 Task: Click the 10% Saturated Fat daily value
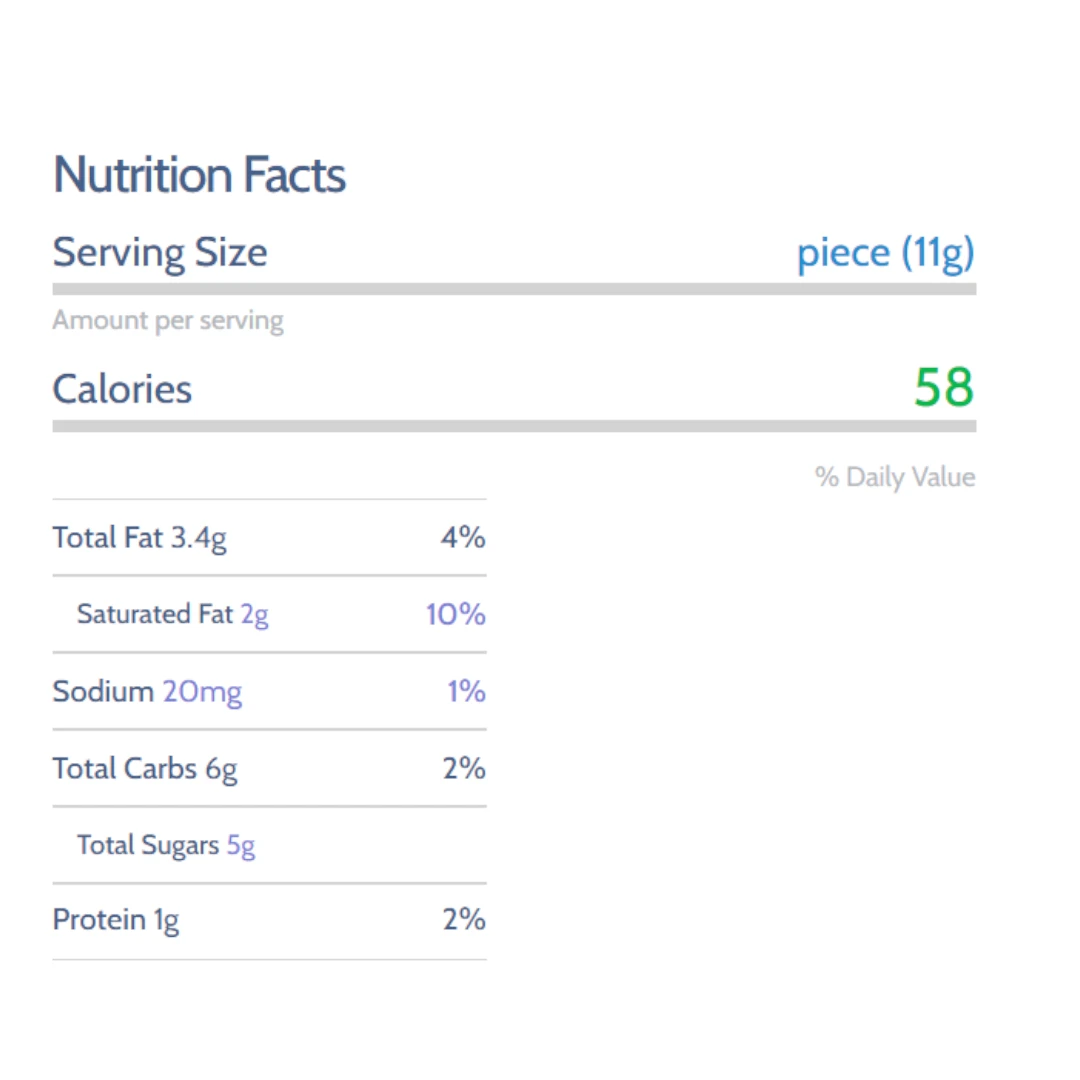pyautogui.click(x=456, y=614)
